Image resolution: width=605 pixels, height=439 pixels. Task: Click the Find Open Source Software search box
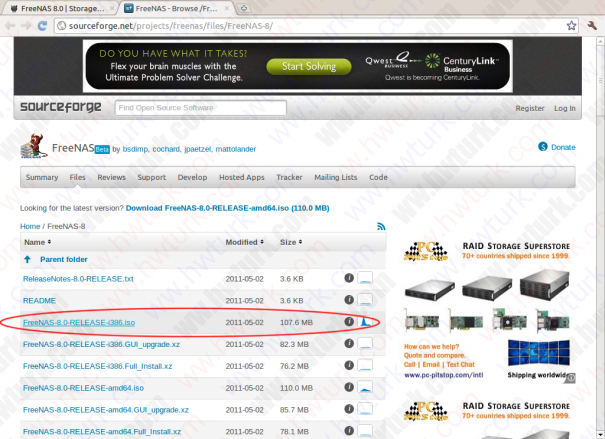(201, 108)
